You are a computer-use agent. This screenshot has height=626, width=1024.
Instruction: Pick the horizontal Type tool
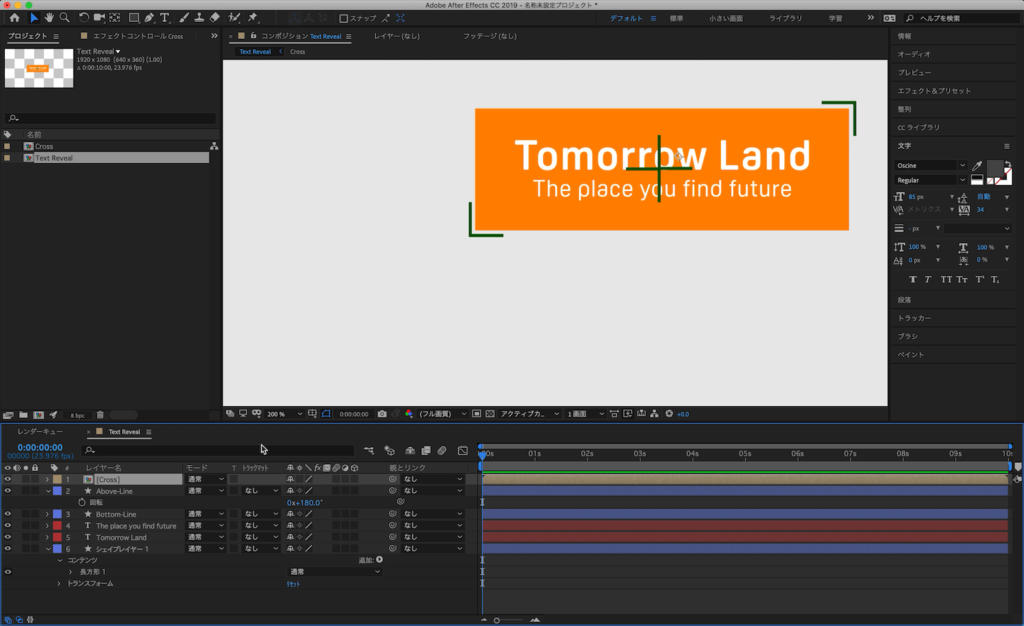(165, 18)
